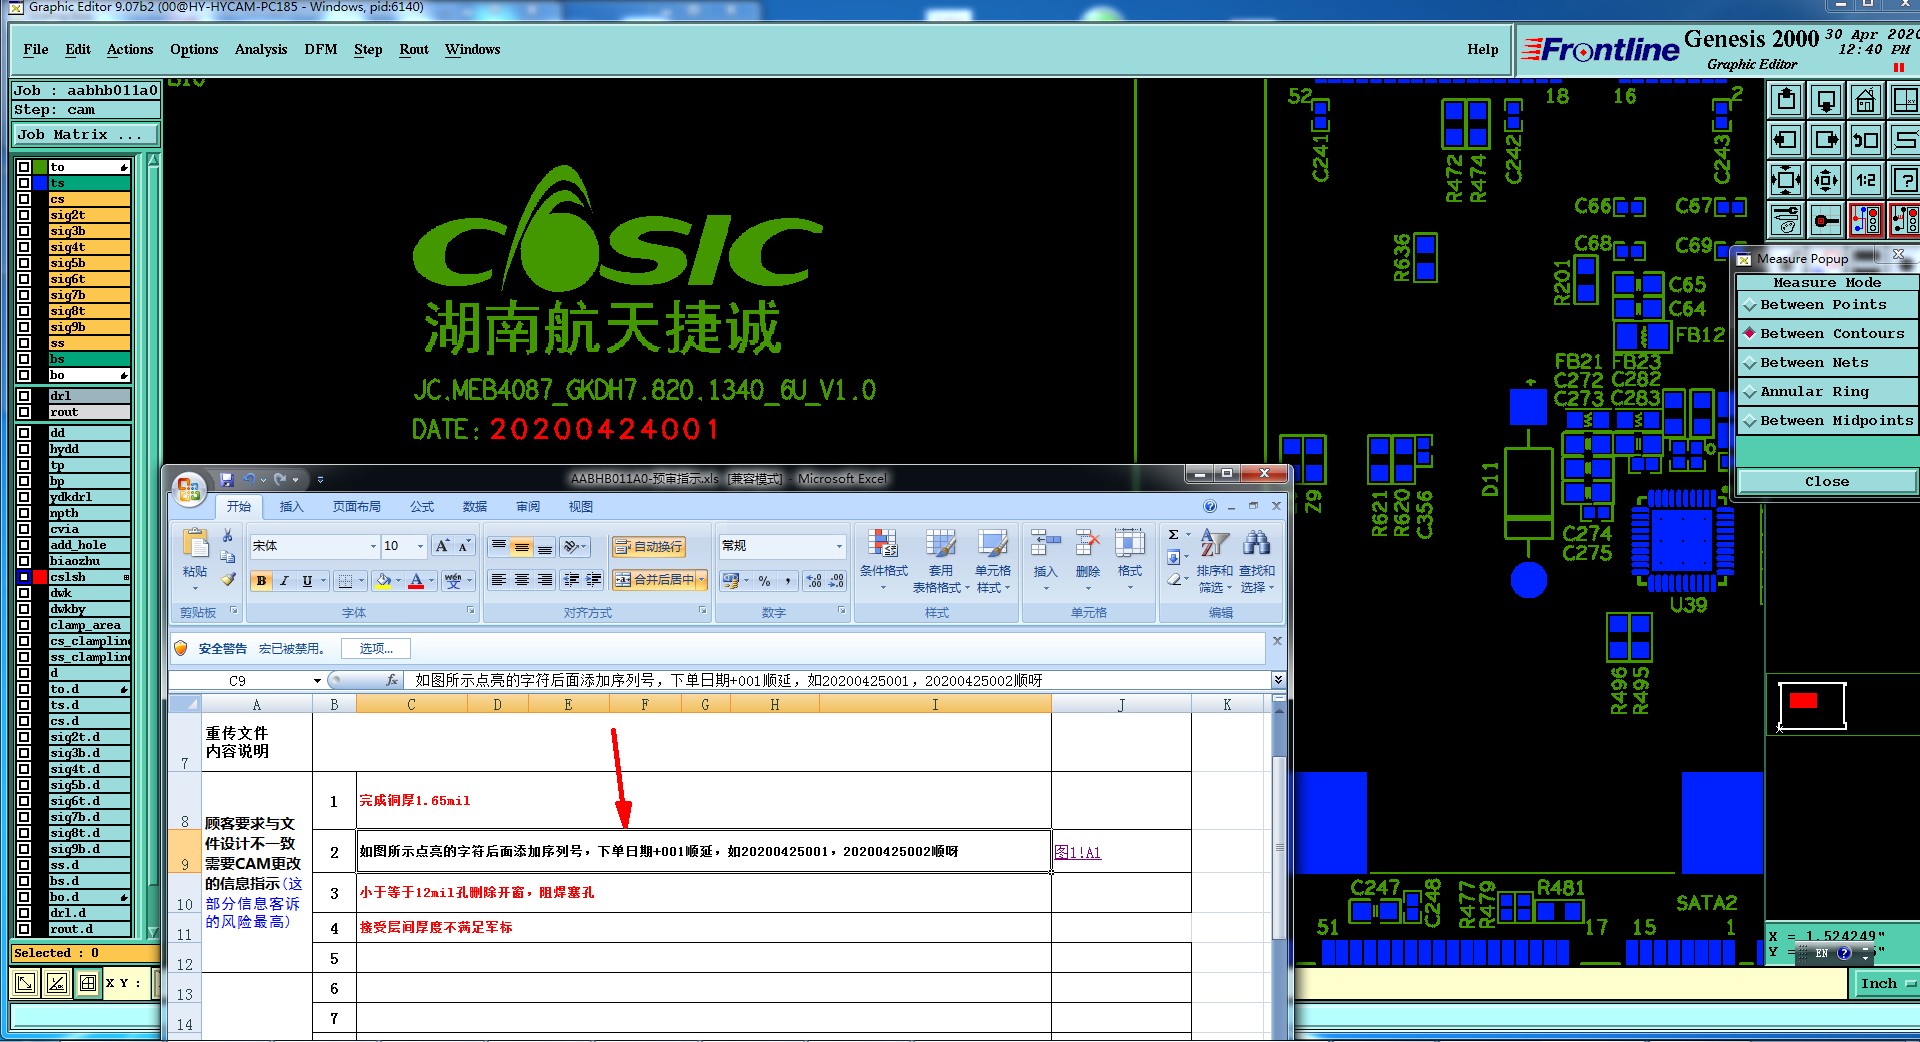Toggle visibility checkbox of layer drl
Image resolution: width=1920 pixels, height=1042 pixels.
[24, 396]
